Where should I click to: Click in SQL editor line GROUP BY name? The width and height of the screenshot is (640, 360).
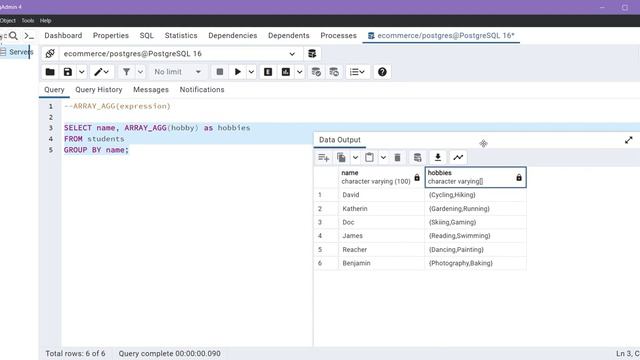[x=96, y=150]
